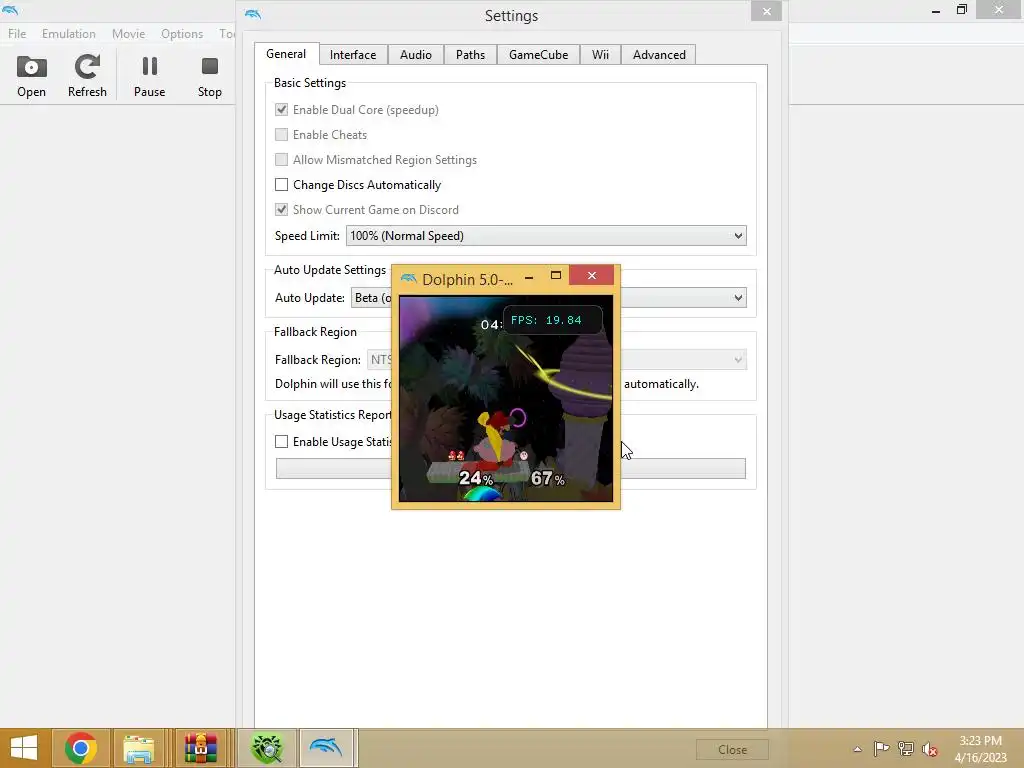
Task: Toggle Enable Dual Core (speedup) checkbox
Action: point(281,110)
